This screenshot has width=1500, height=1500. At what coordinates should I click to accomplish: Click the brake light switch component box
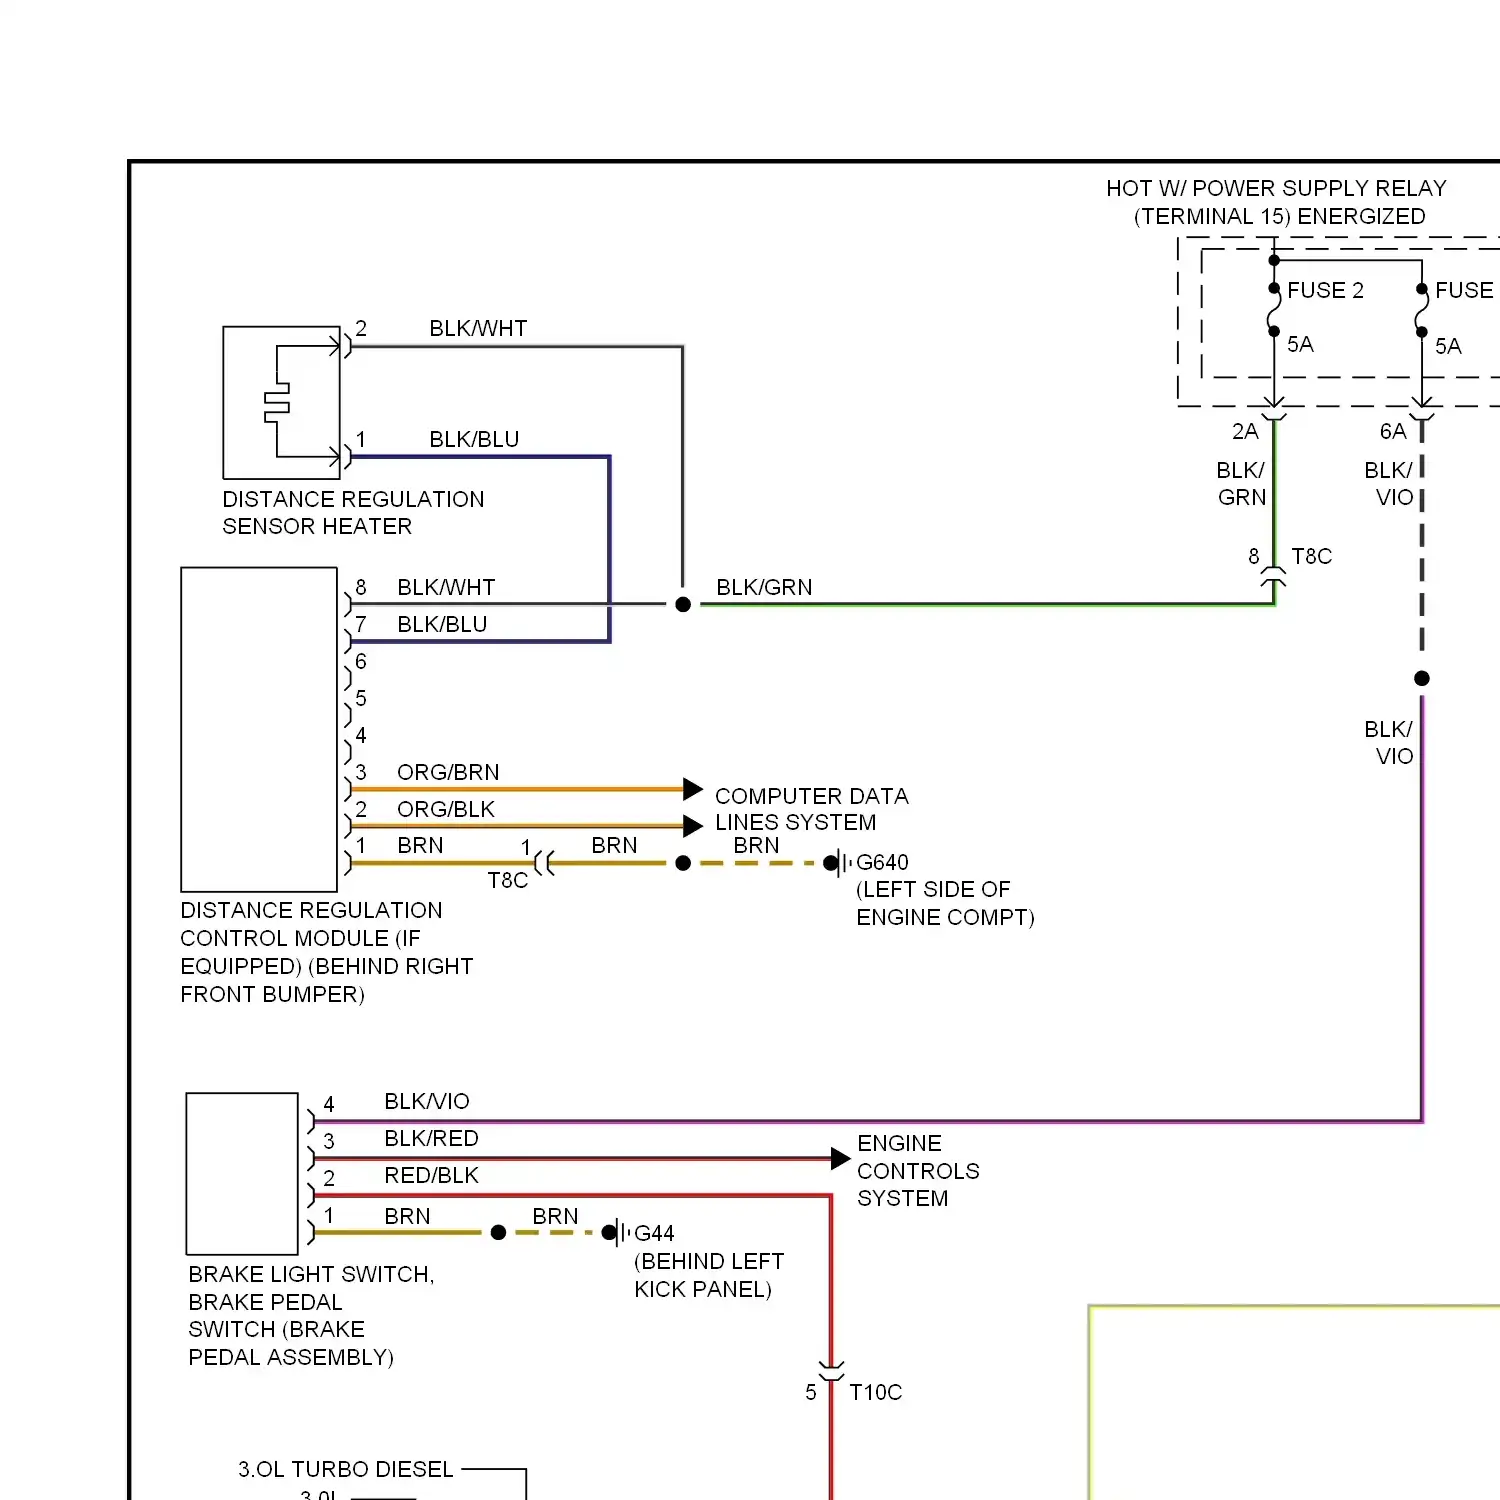click(x=242, y=1173)
